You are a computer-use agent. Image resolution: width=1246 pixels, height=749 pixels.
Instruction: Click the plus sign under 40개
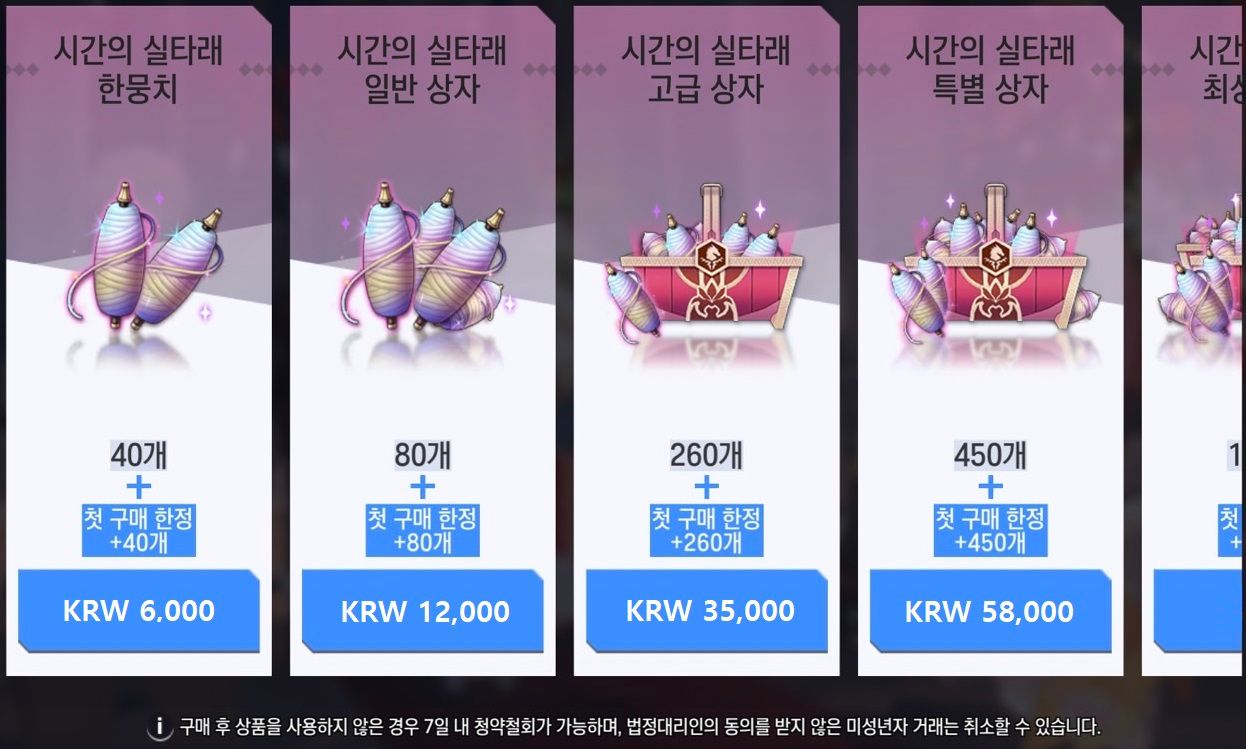pos(139,487)
